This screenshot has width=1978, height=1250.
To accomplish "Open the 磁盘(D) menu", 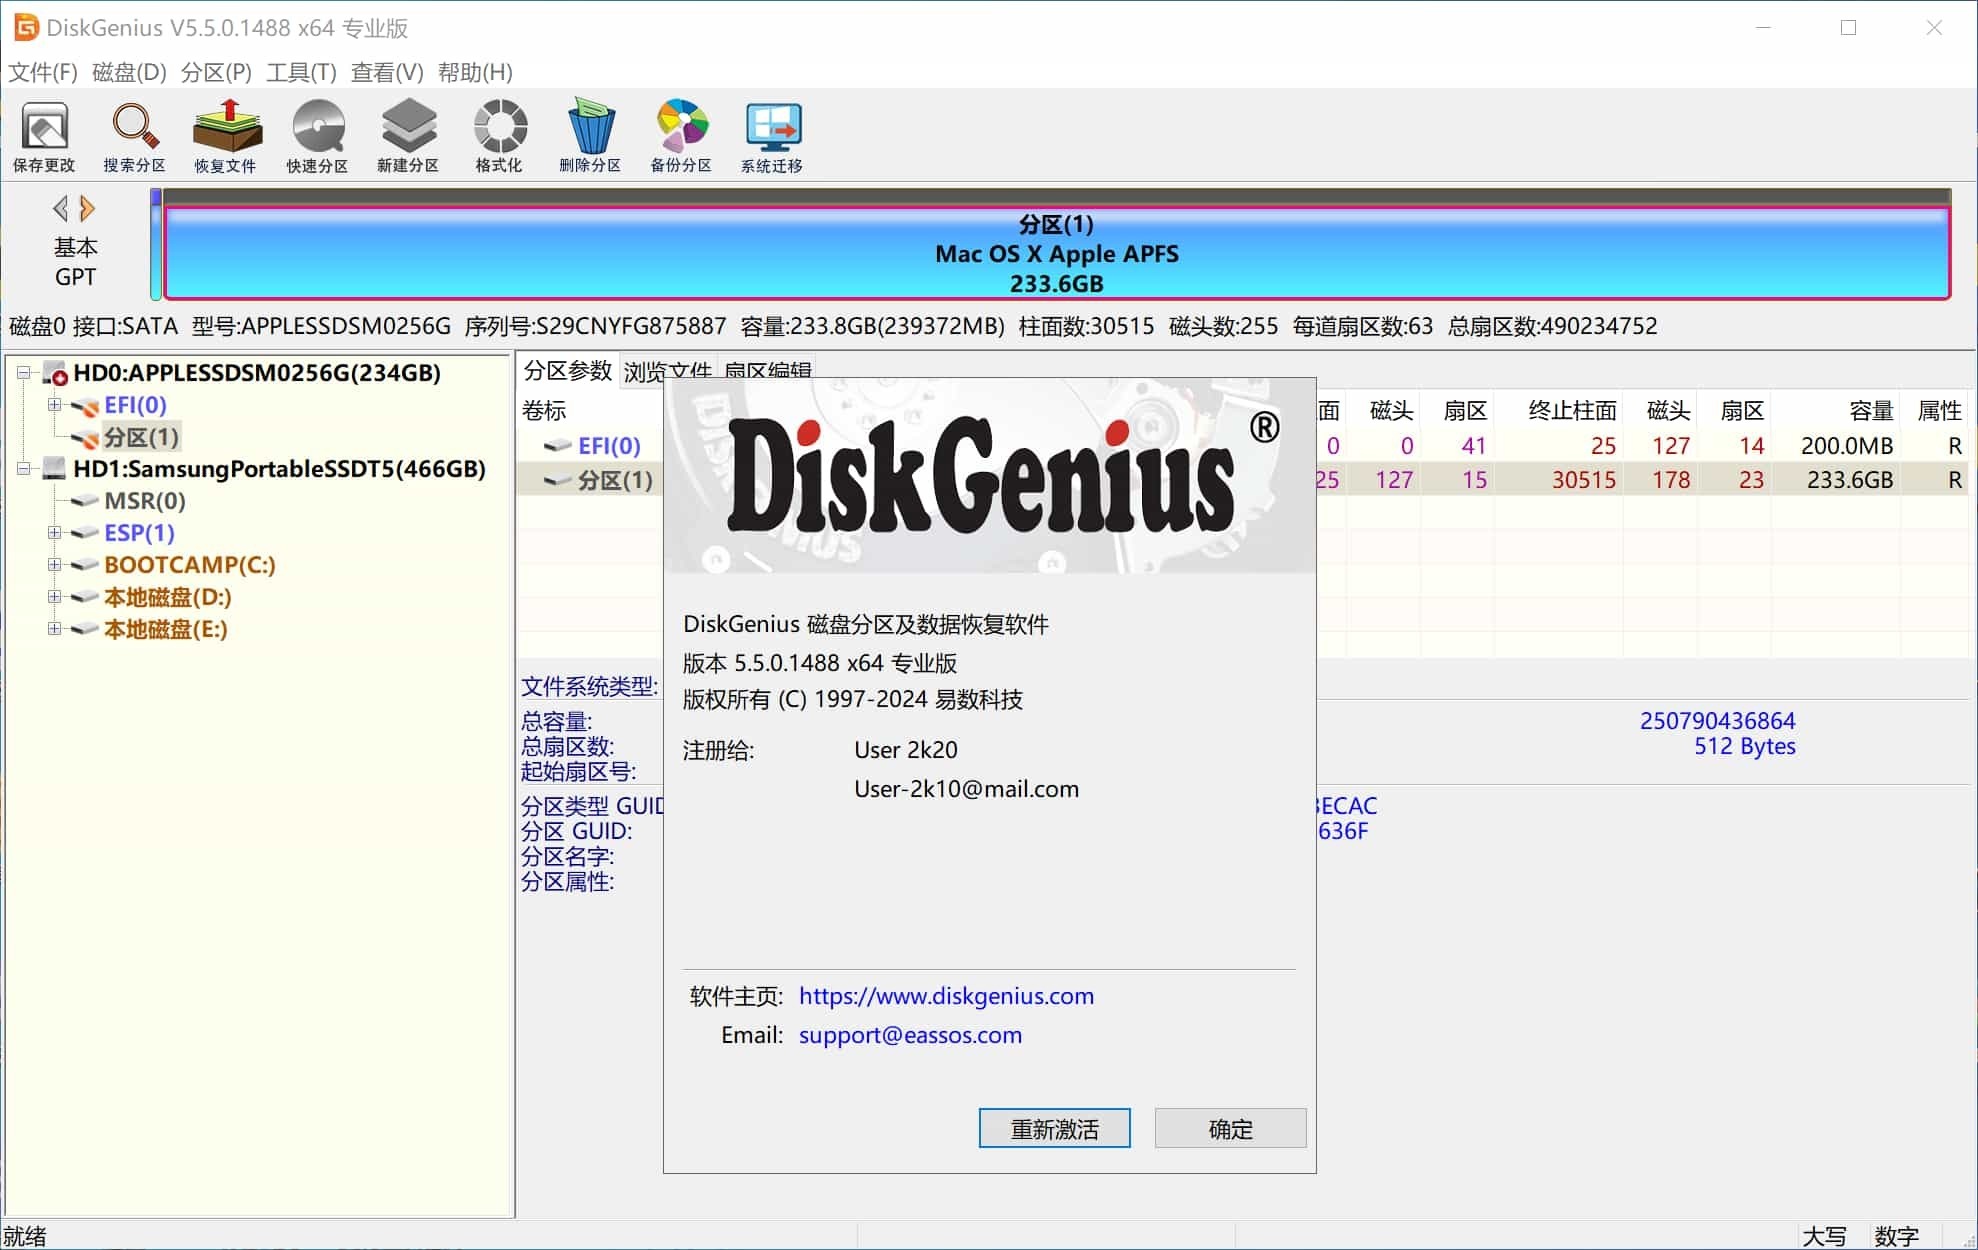I will (130, 72).
